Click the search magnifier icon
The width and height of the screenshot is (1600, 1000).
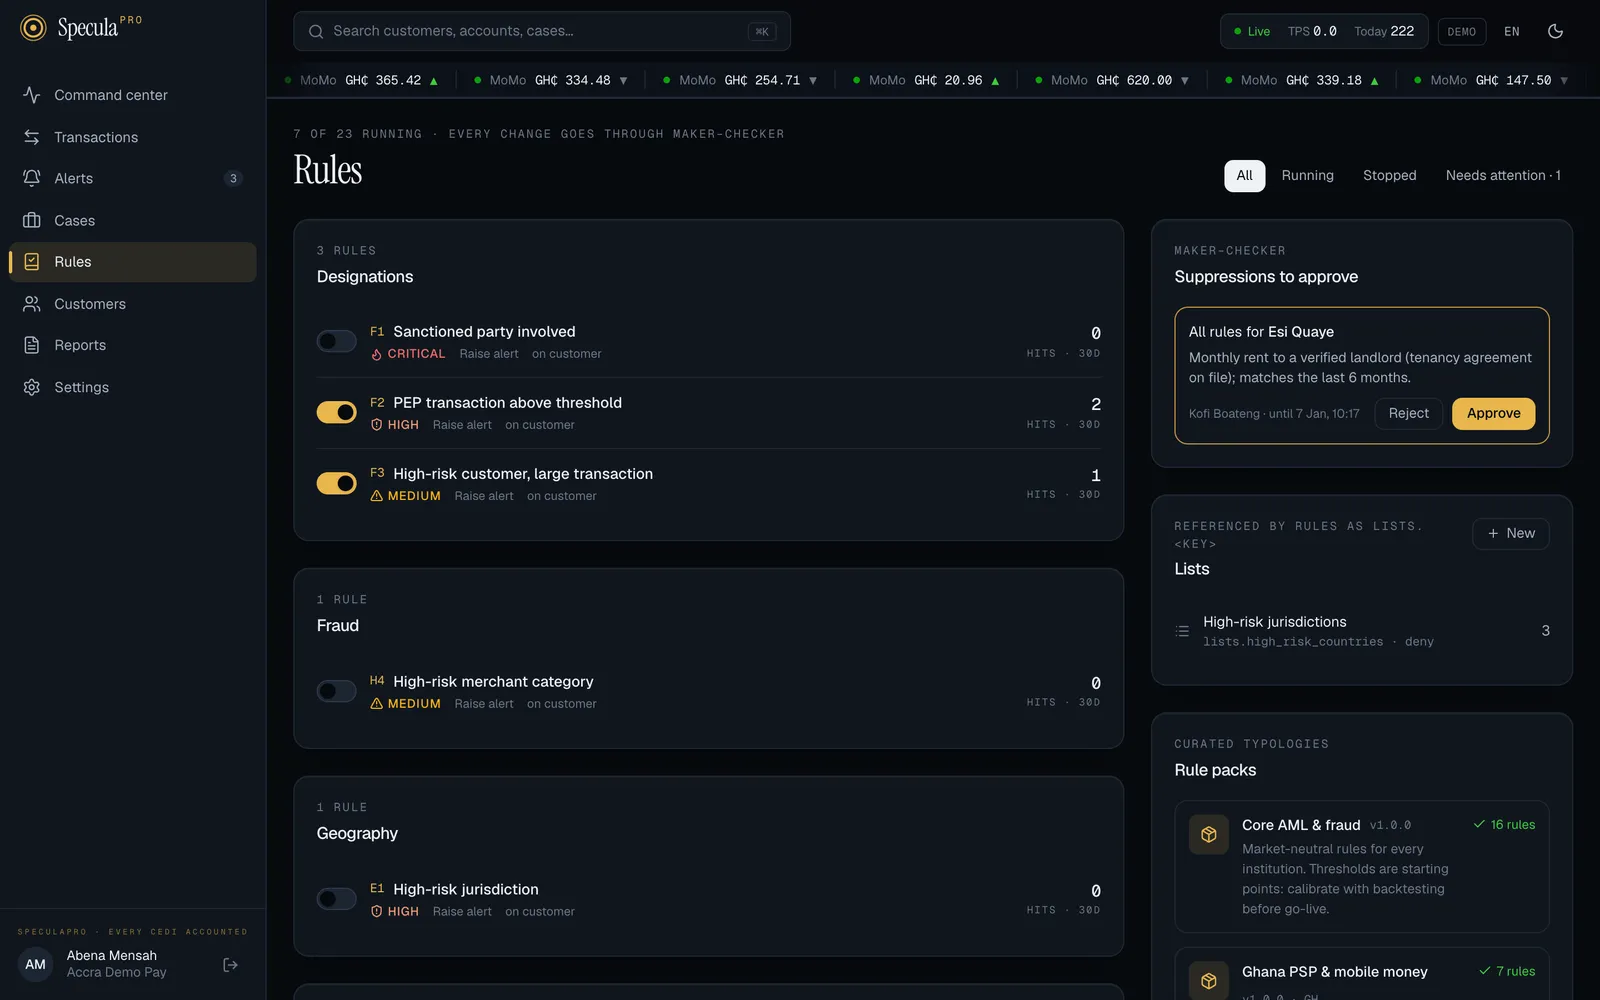tap(316, 31)
